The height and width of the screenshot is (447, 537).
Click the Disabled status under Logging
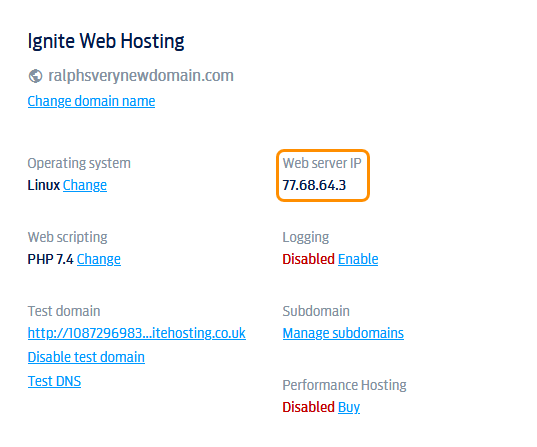pos(308,259)
